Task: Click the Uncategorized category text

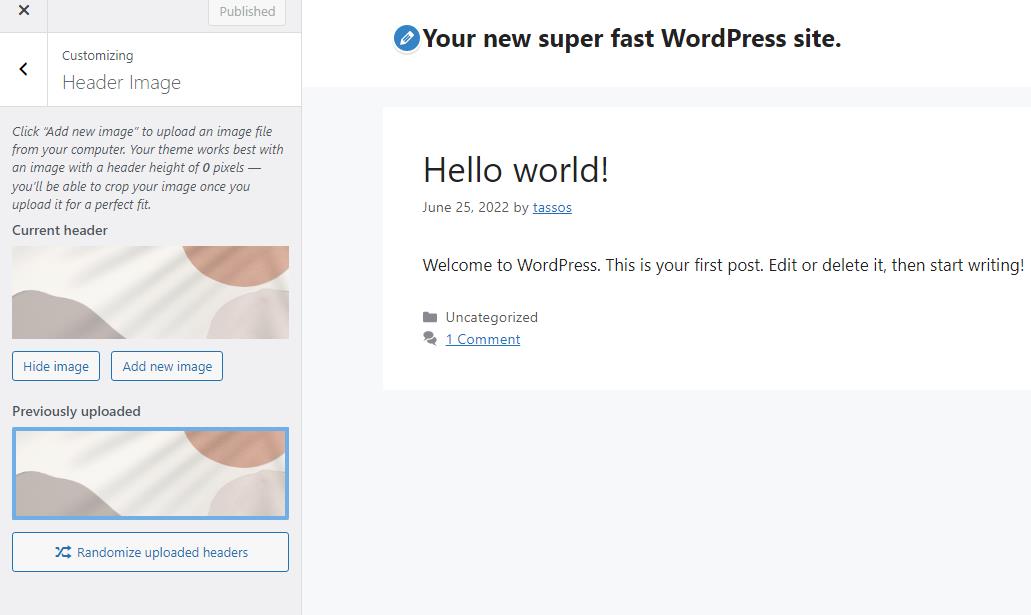Action: click(x=491, y=317)
